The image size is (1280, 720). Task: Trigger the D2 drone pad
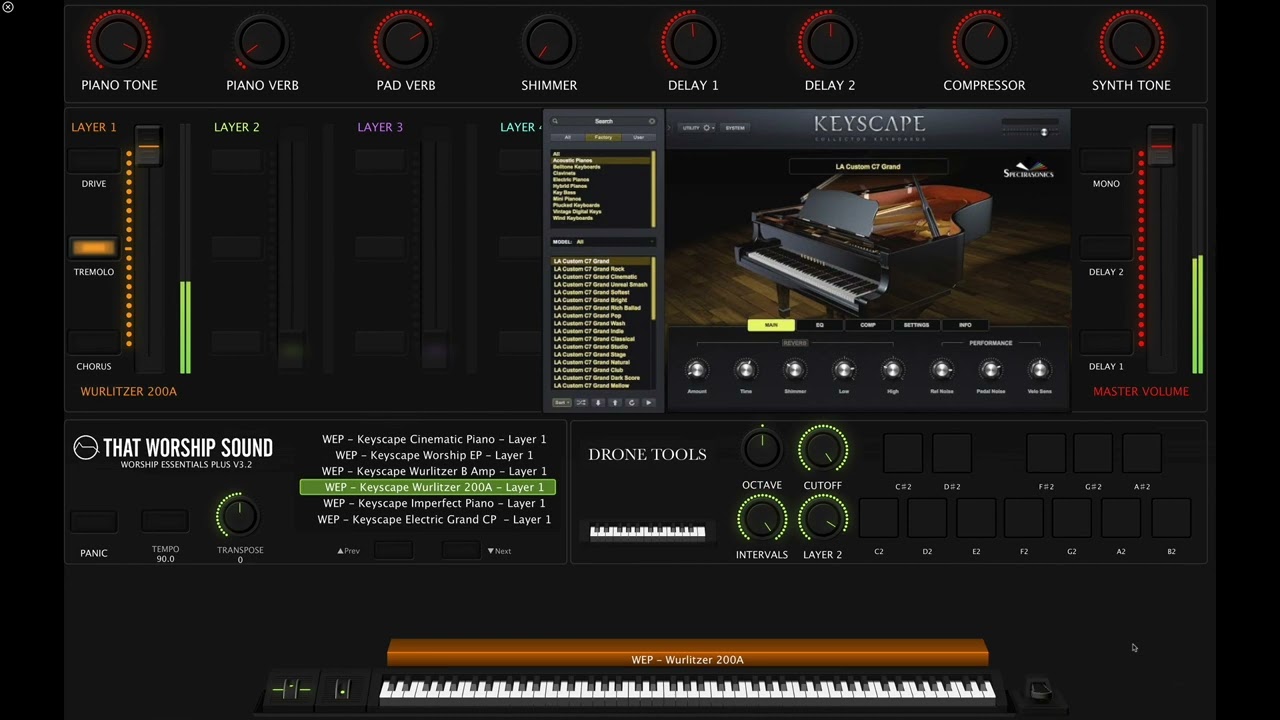(x=927, y=519)
